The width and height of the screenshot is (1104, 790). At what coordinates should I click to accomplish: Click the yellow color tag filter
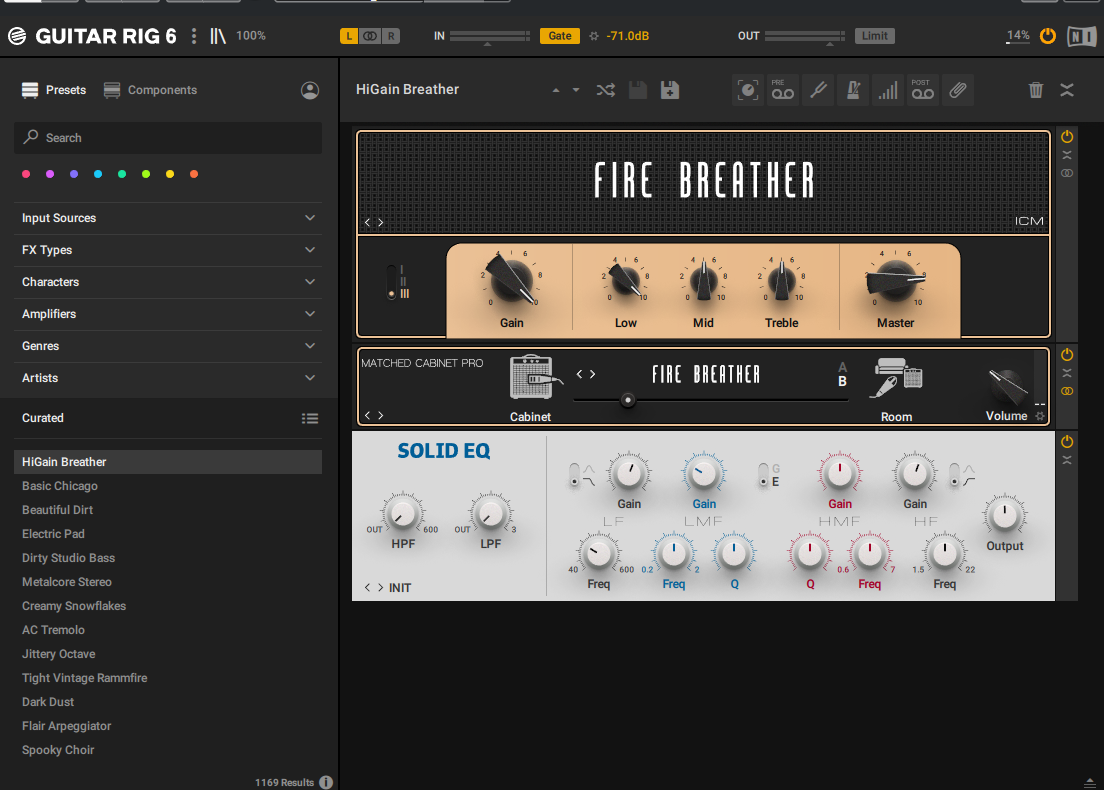(170, 174)
